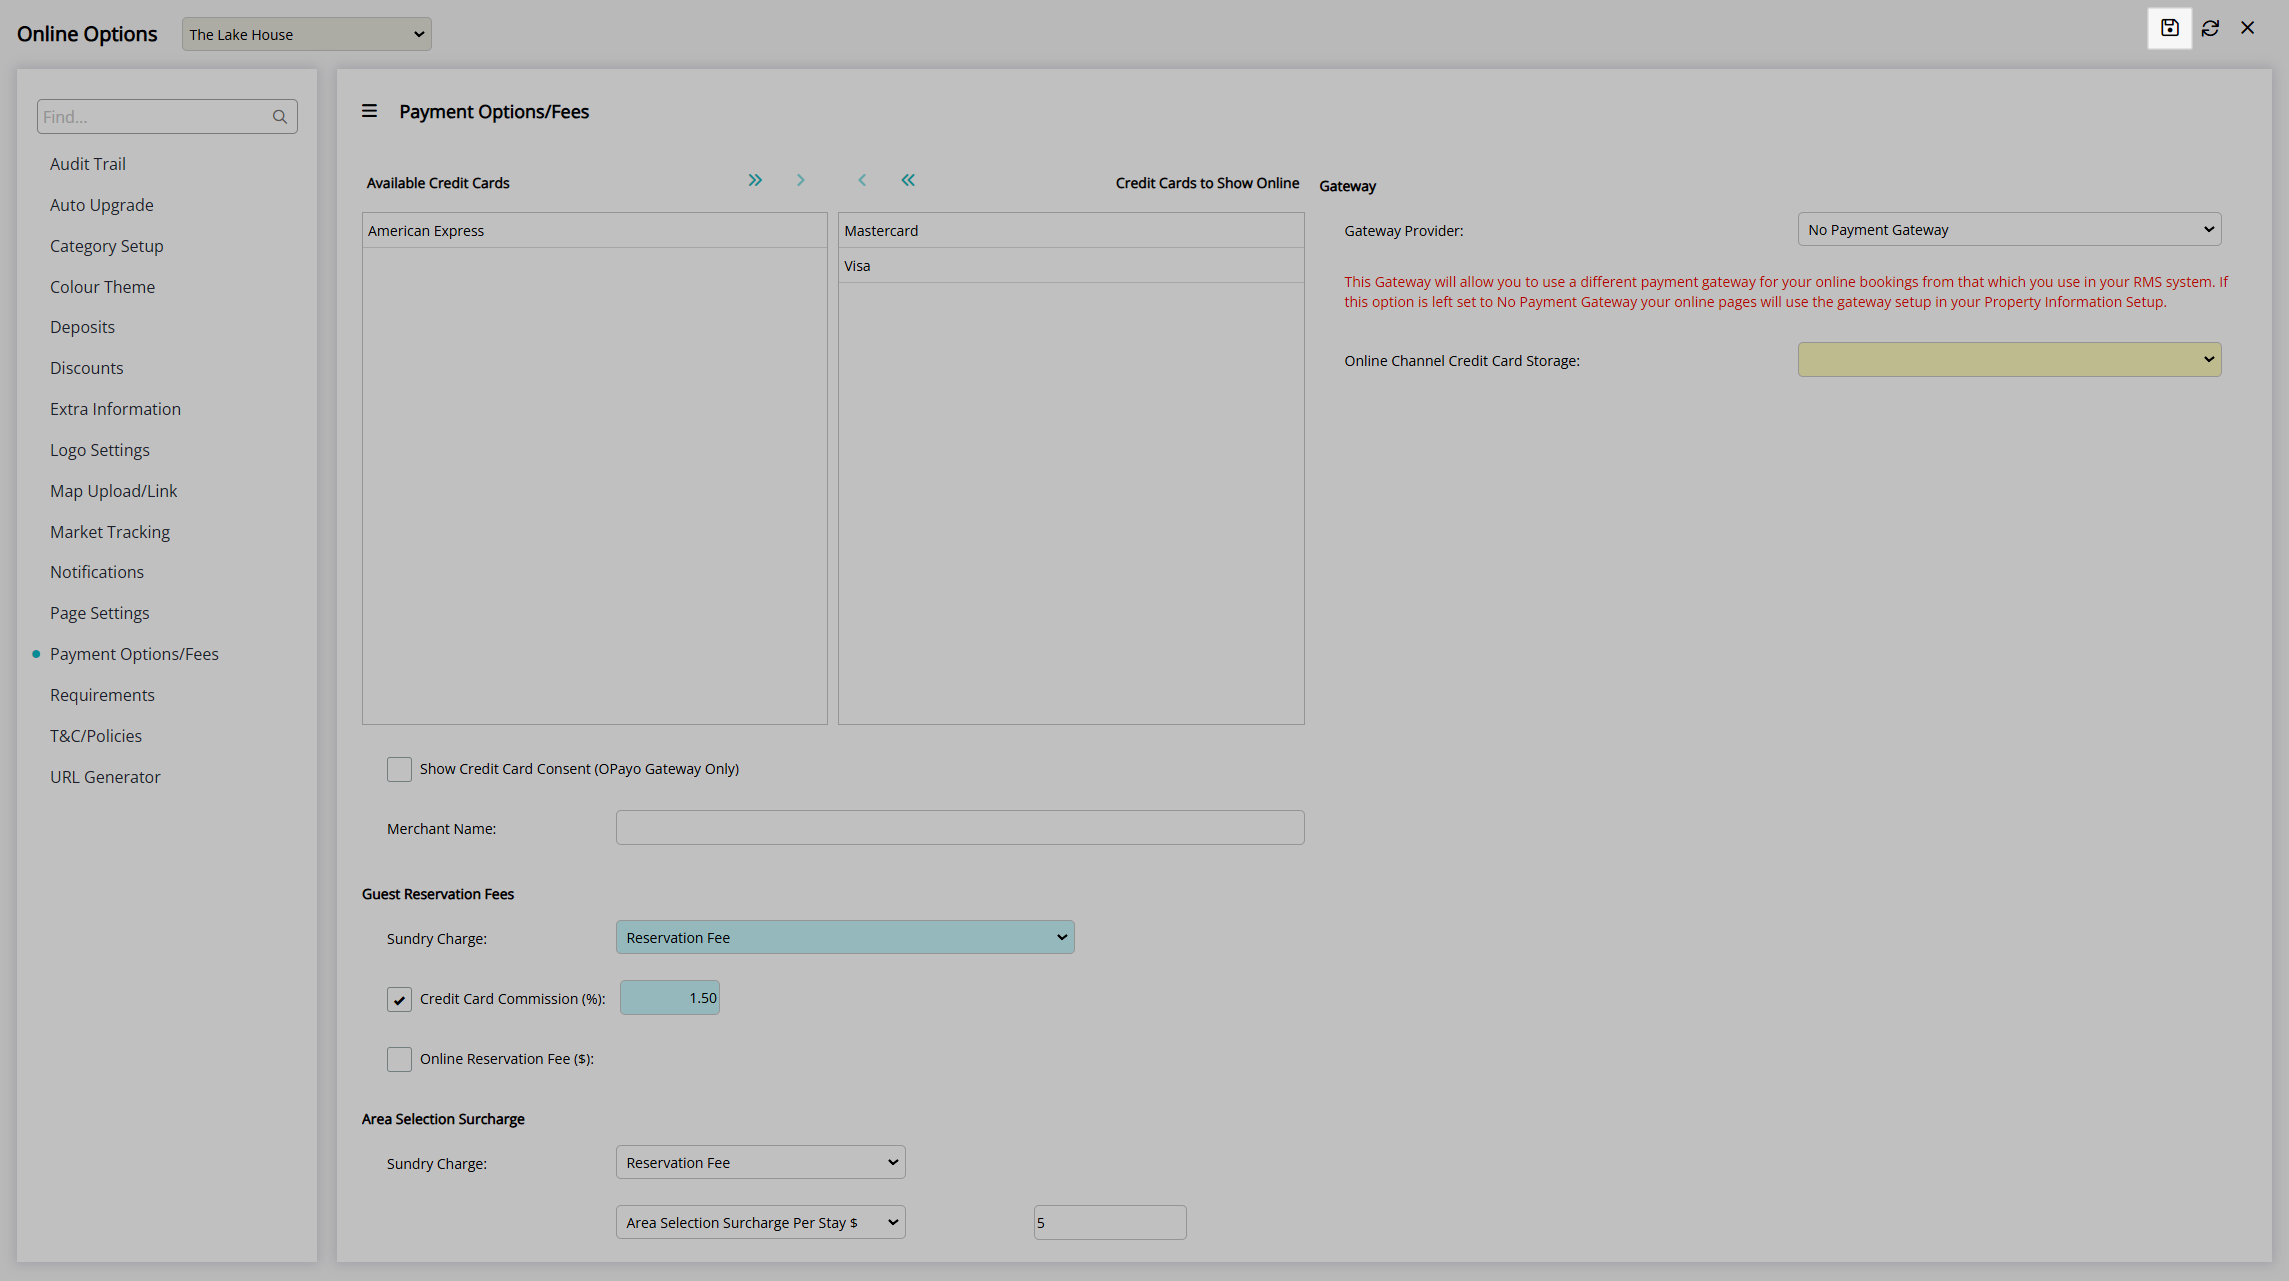Close the Online Options window

point(2247,28)
